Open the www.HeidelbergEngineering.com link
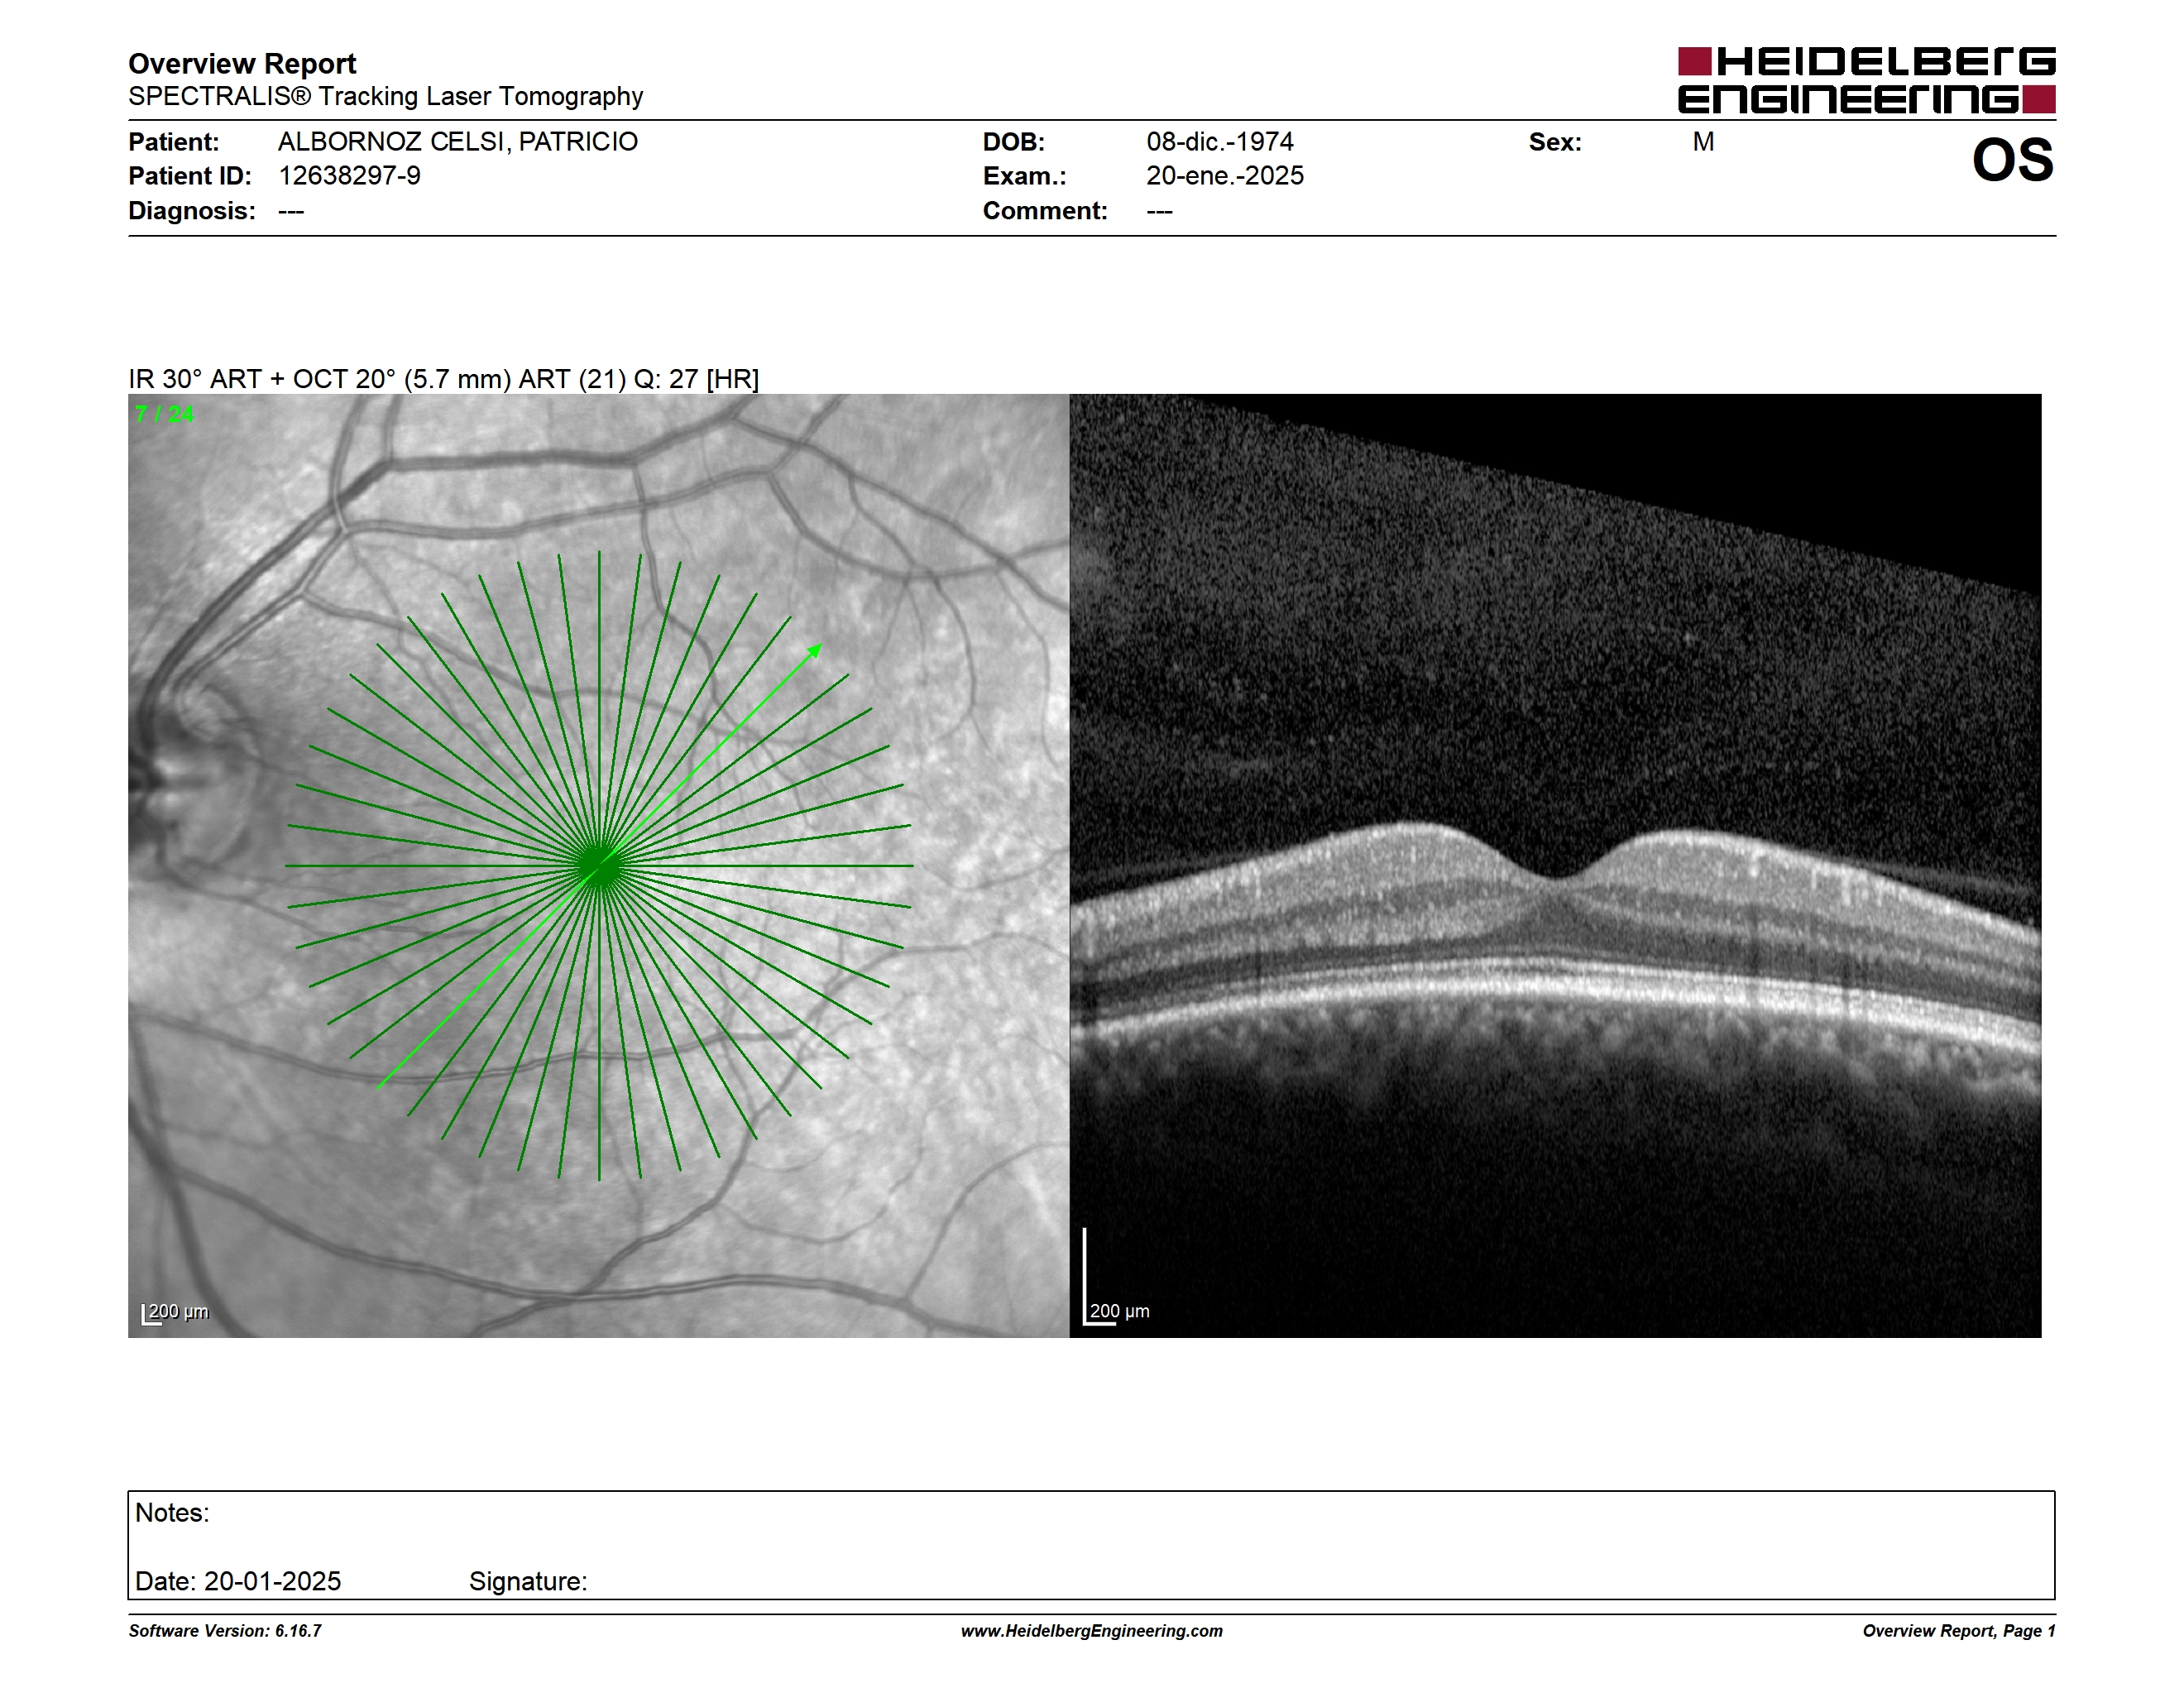The width and height of the screenshot is (2184, 1688). (x=1092, y=1631)
